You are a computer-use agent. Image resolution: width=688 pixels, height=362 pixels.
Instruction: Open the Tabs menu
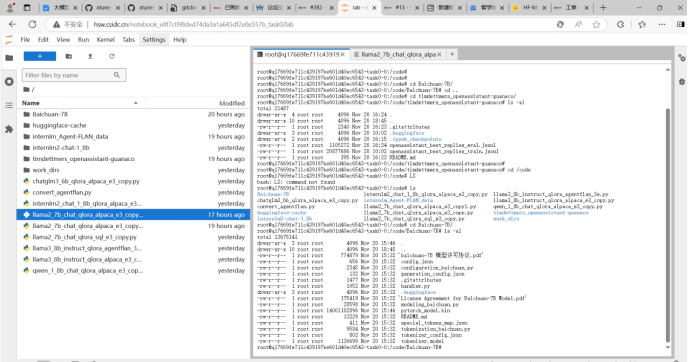(129, 39)
